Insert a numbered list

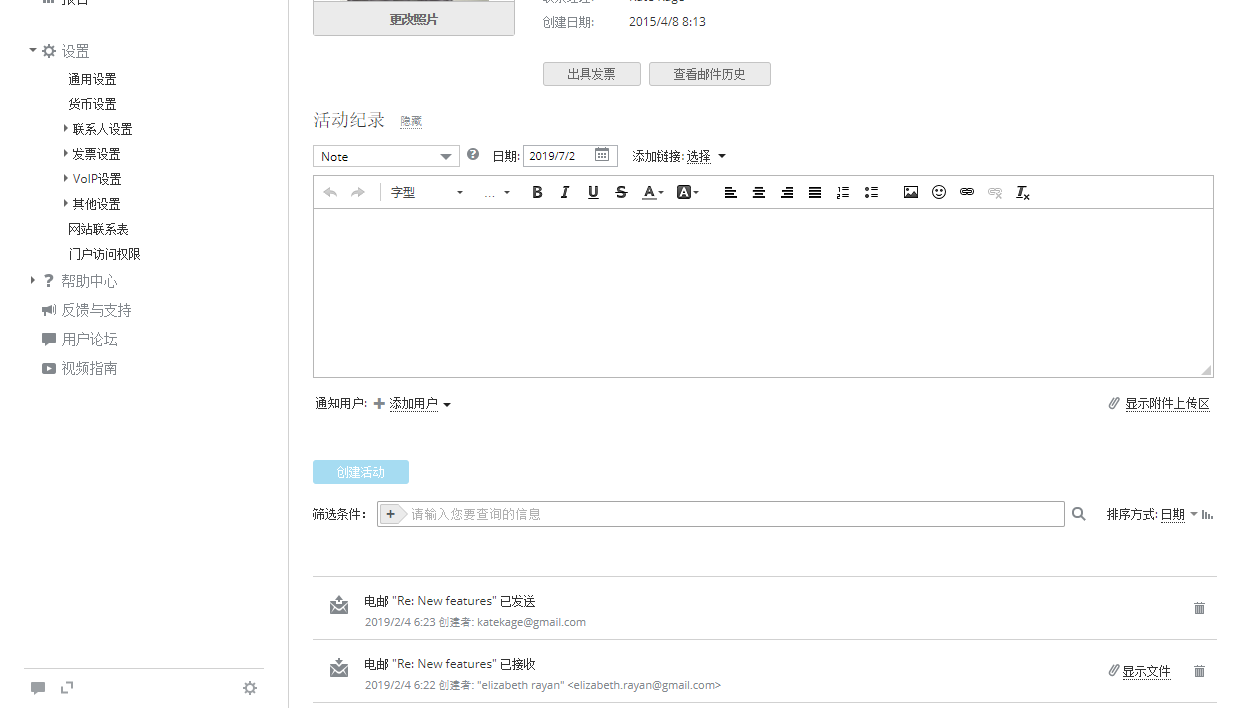pyautogui.click(x=842, y=192)
